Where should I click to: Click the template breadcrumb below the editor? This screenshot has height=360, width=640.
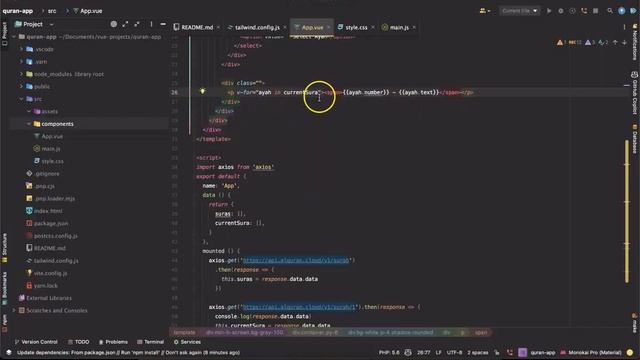184,333
